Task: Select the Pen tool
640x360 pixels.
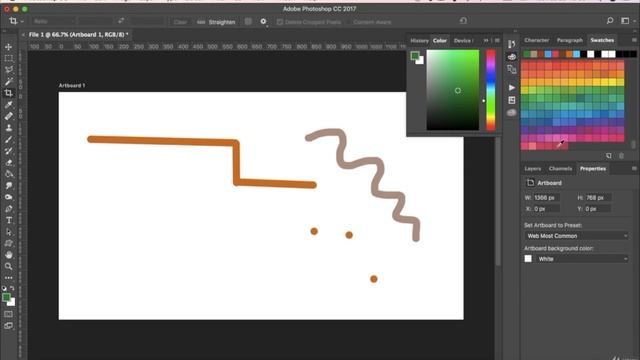Action: point(9,209)
